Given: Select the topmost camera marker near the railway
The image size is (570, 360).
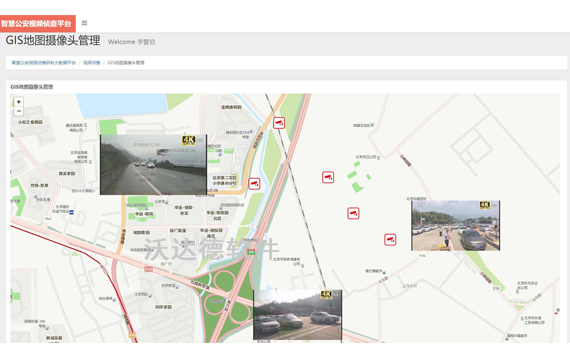Looking at the screenshot, I should click(279, 123).
